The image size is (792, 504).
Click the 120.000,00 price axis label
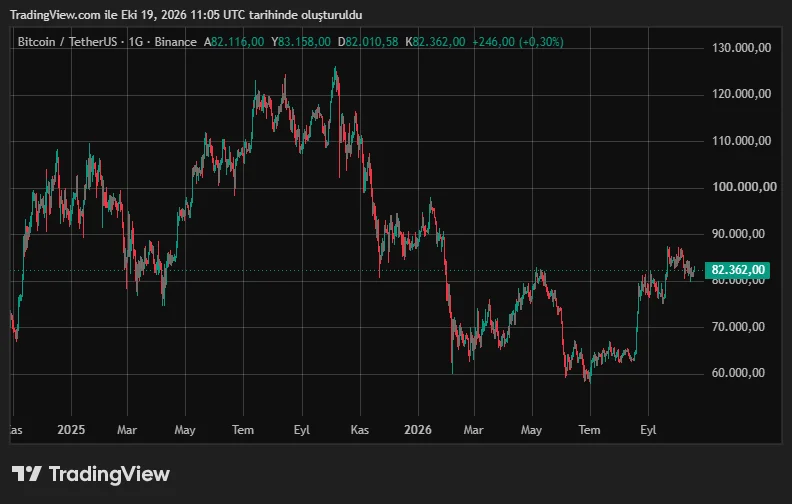click(x=741, y=94)
